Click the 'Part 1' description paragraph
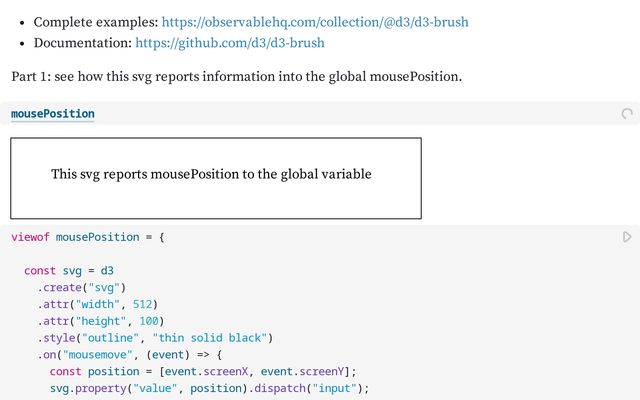 pos(236,76)
